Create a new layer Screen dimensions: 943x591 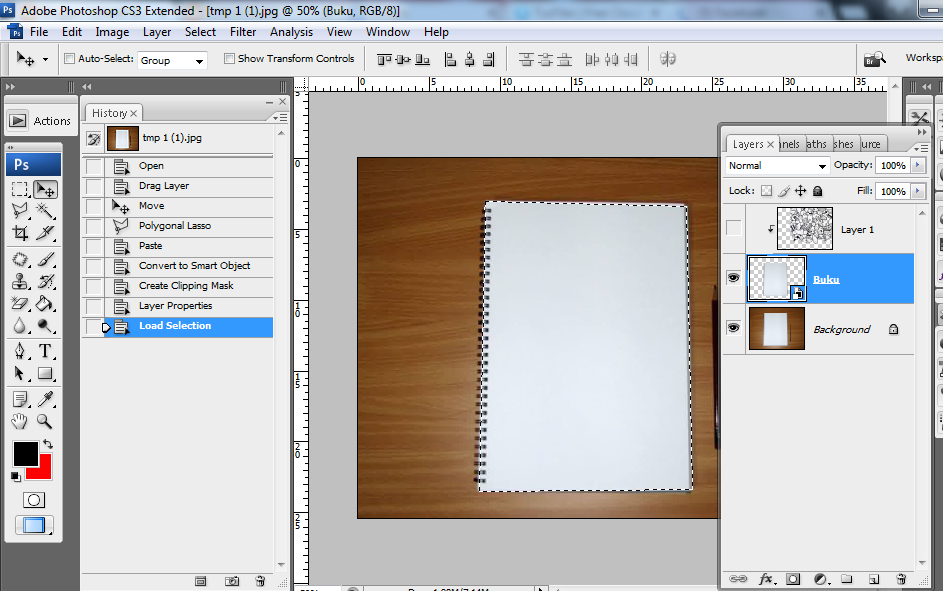pyautogui.click(x=874, y=579)
